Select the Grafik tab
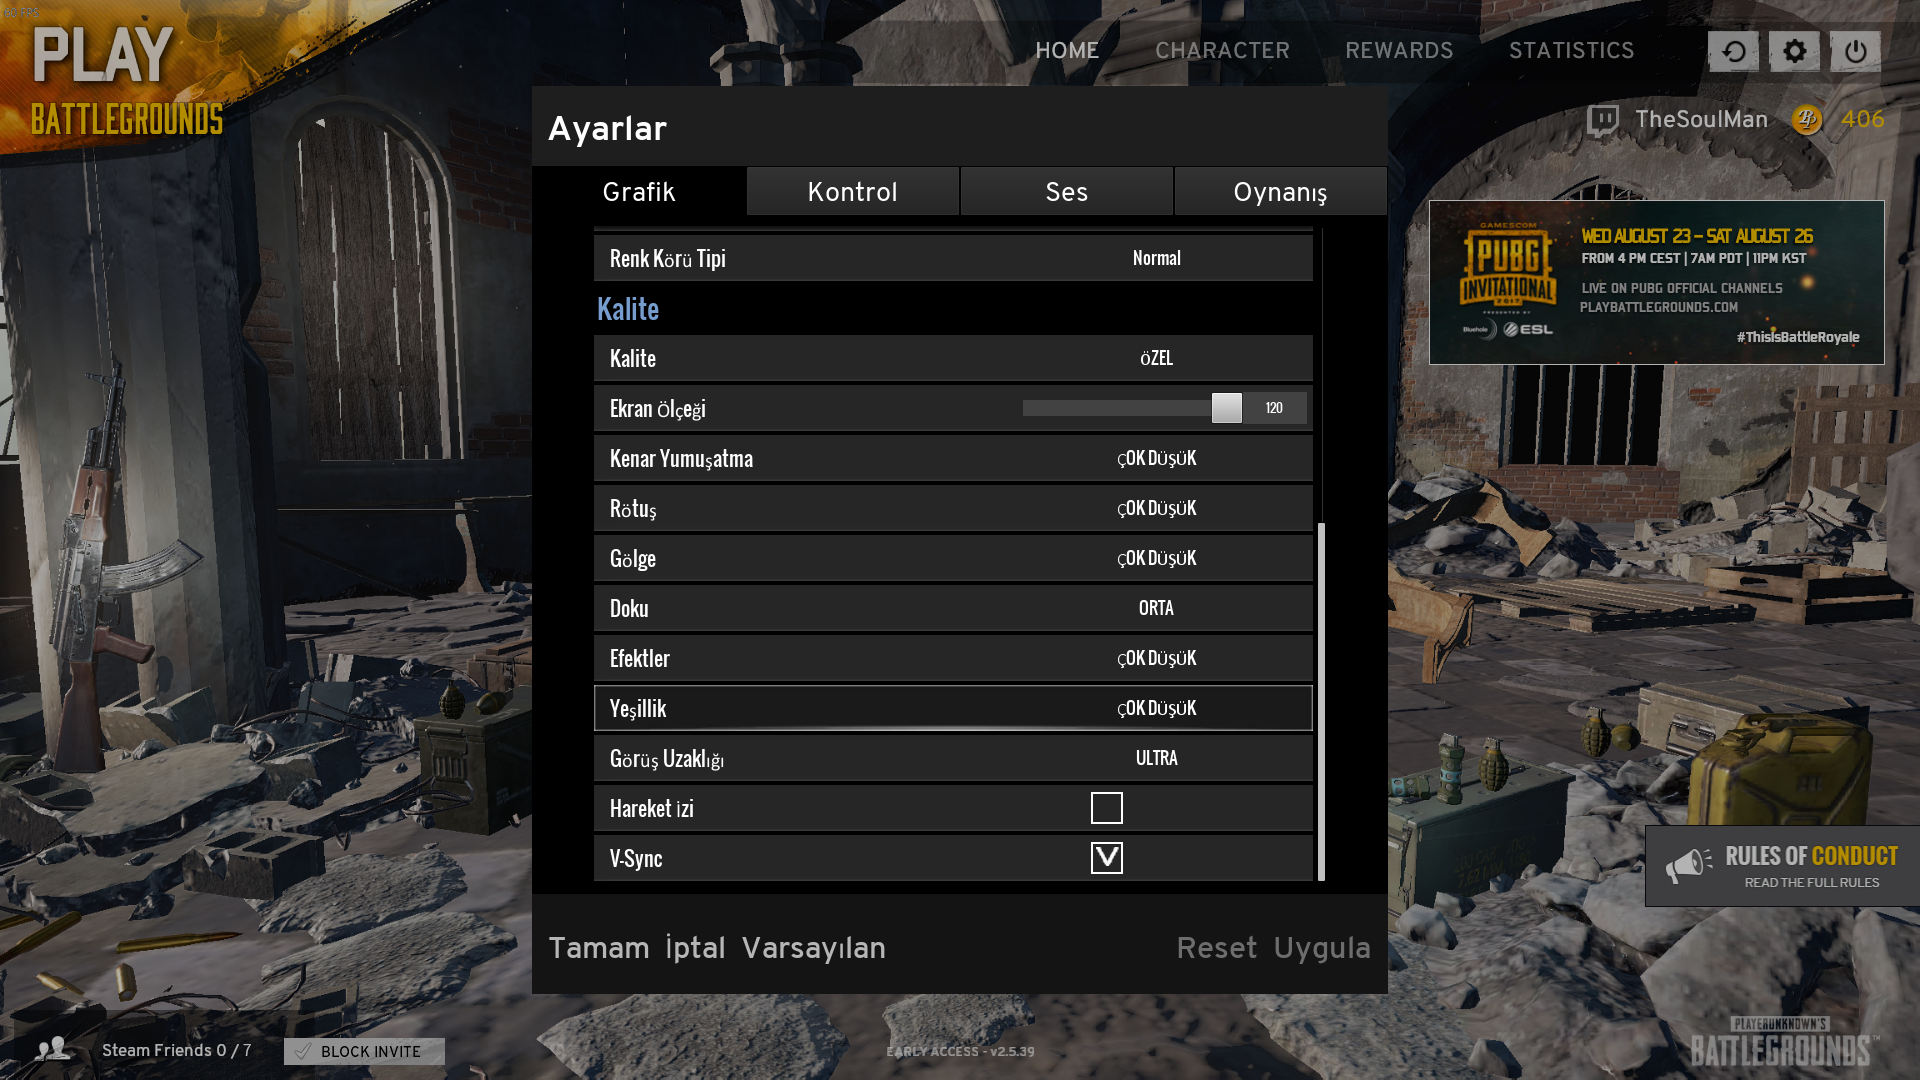This screenshot has height=1080, width=1920. [640, 191]
